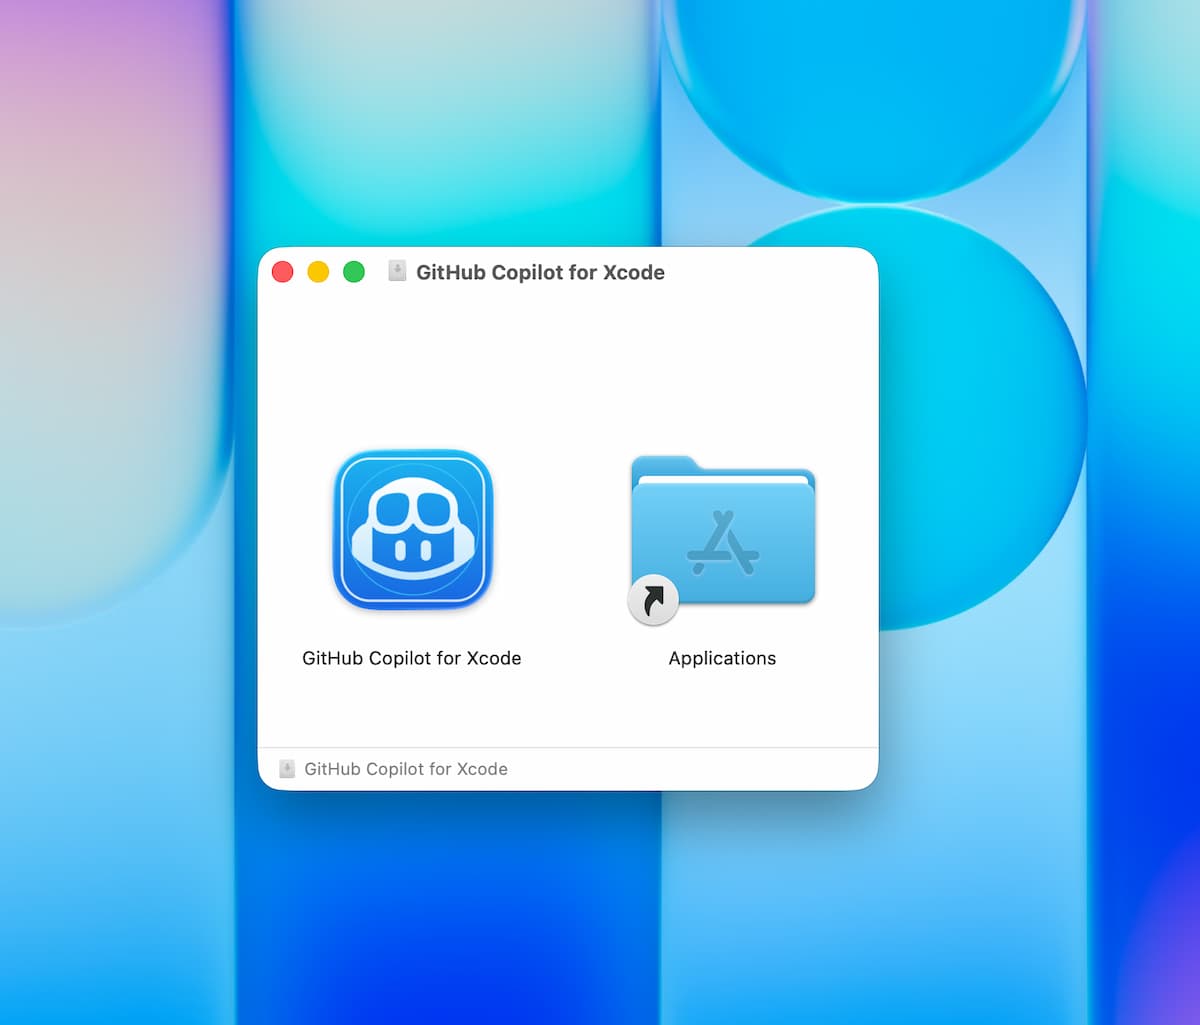The width and height of the screenshot is (1200, 1025).
Task: Minimize the window with the yellow button
Action: tap(318, 272)
